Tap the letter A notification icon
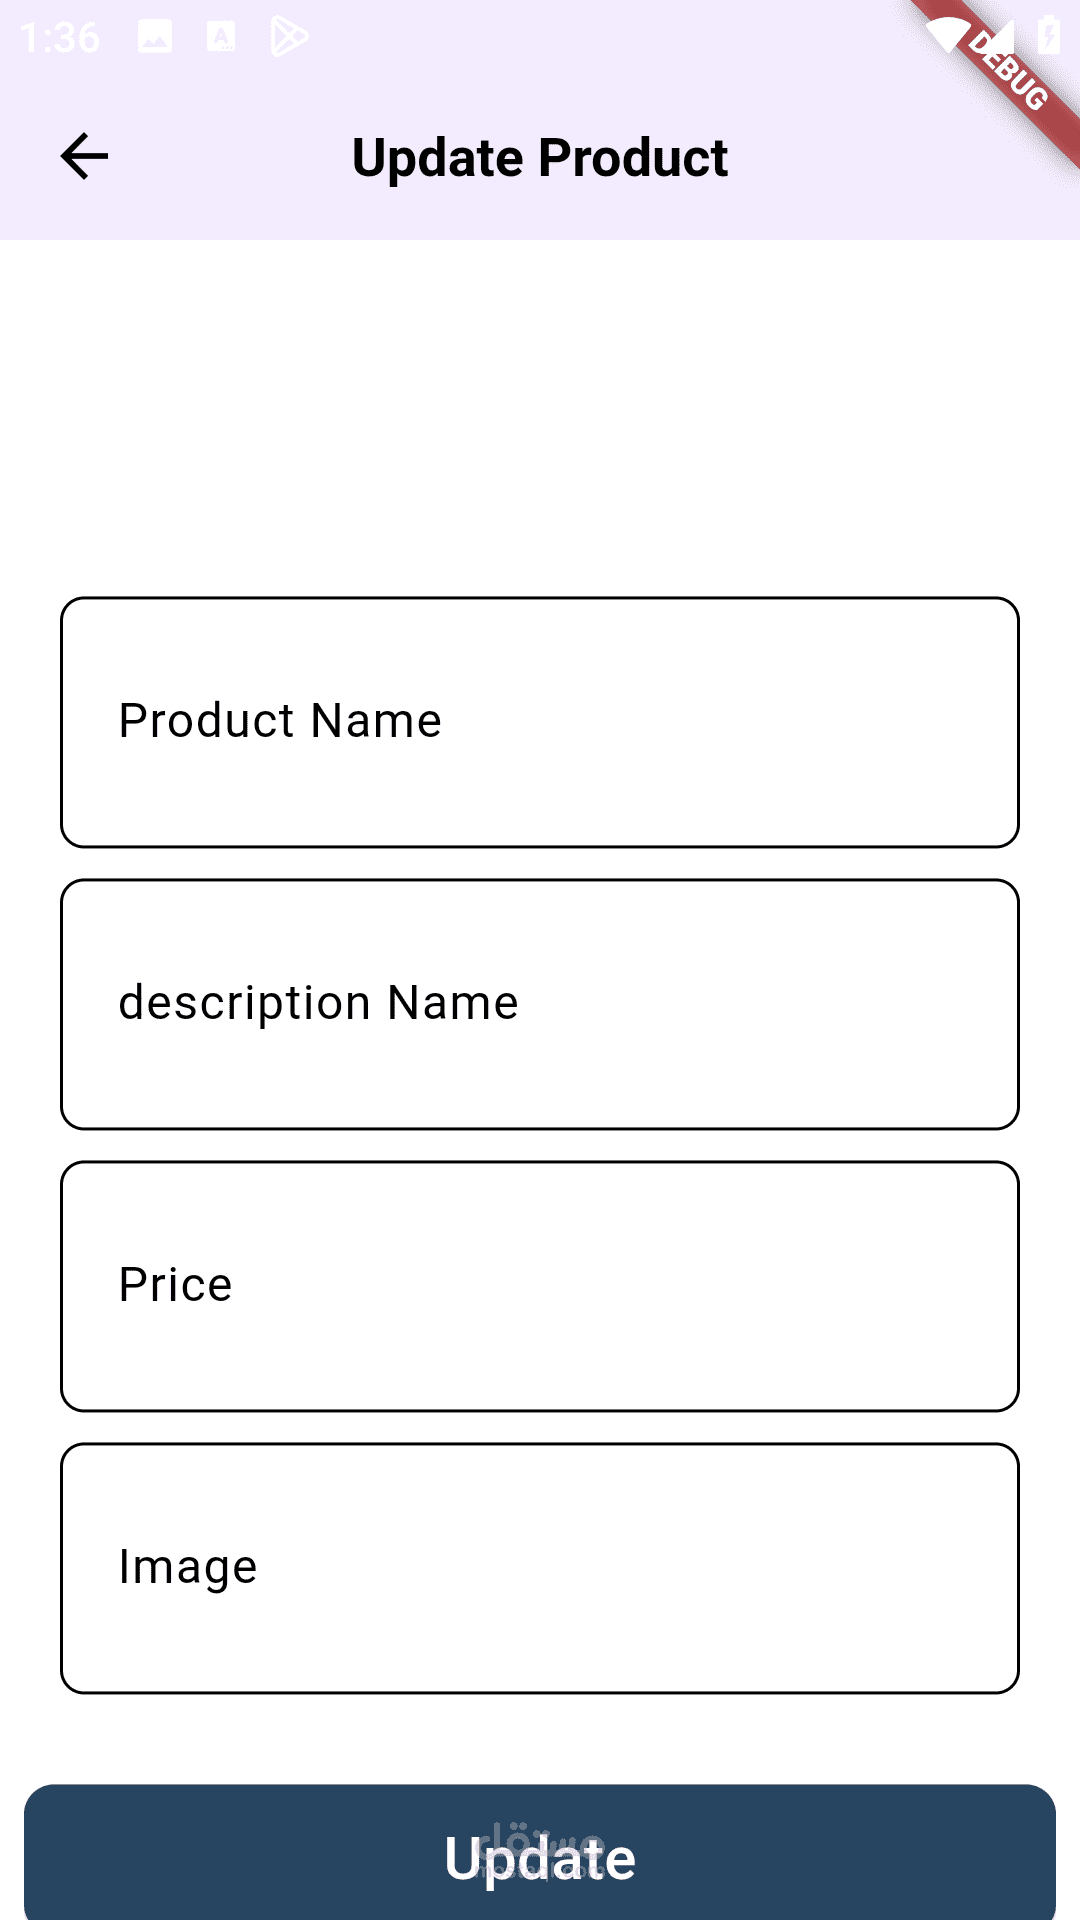1080x1920 pixels. (221, 38)
